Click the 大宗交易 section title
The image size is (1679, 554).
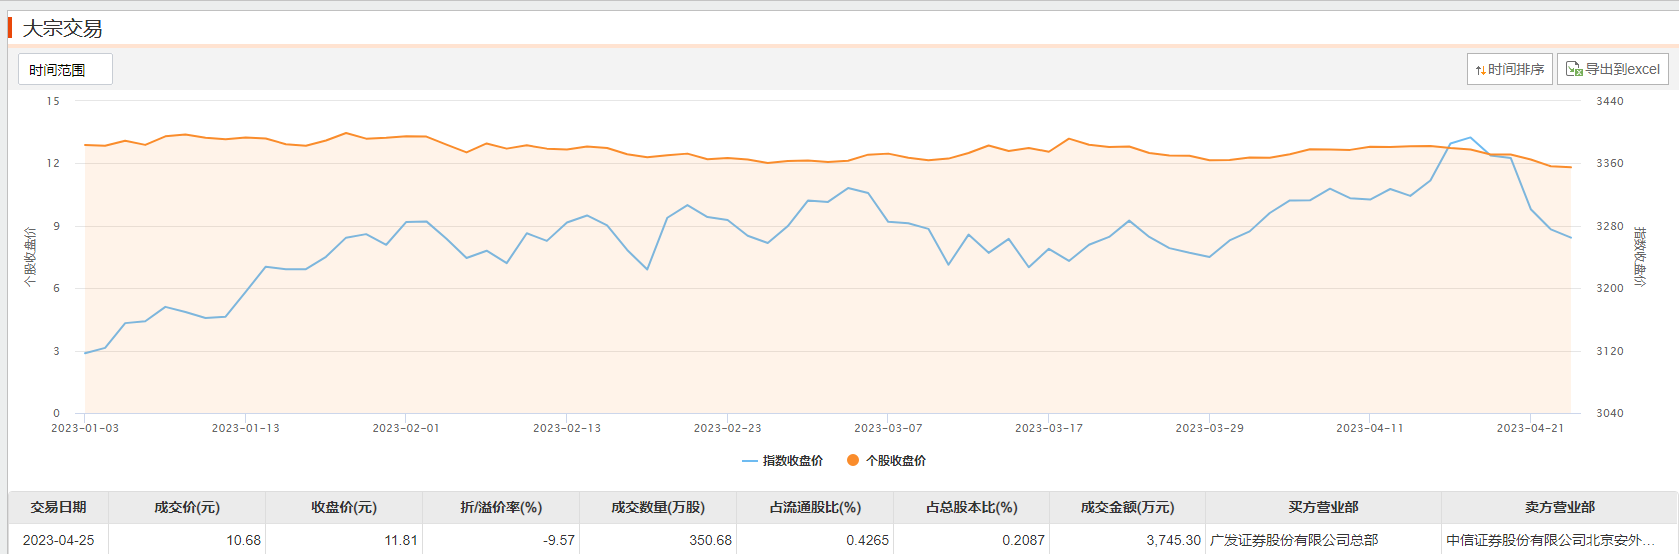click(62, 28)
